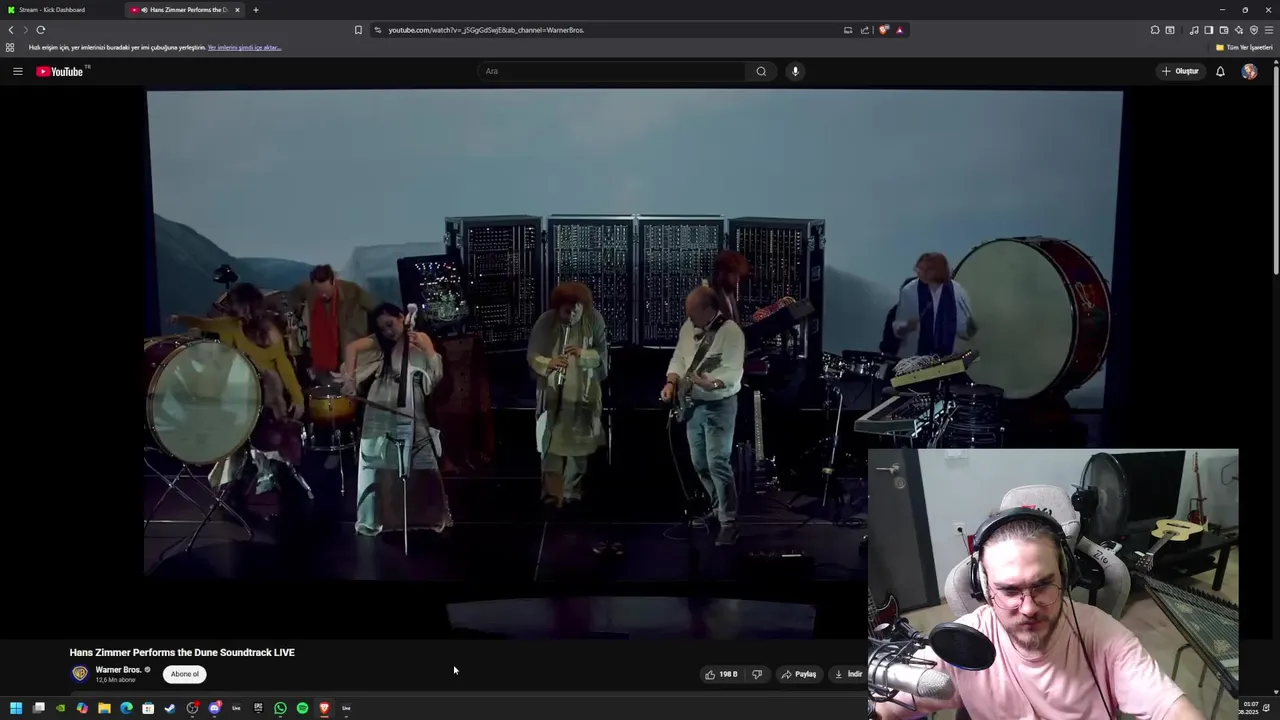Screen dimensions: 1280x720
Task: Open Spotify from the taskbar
Action: point(302,708)
